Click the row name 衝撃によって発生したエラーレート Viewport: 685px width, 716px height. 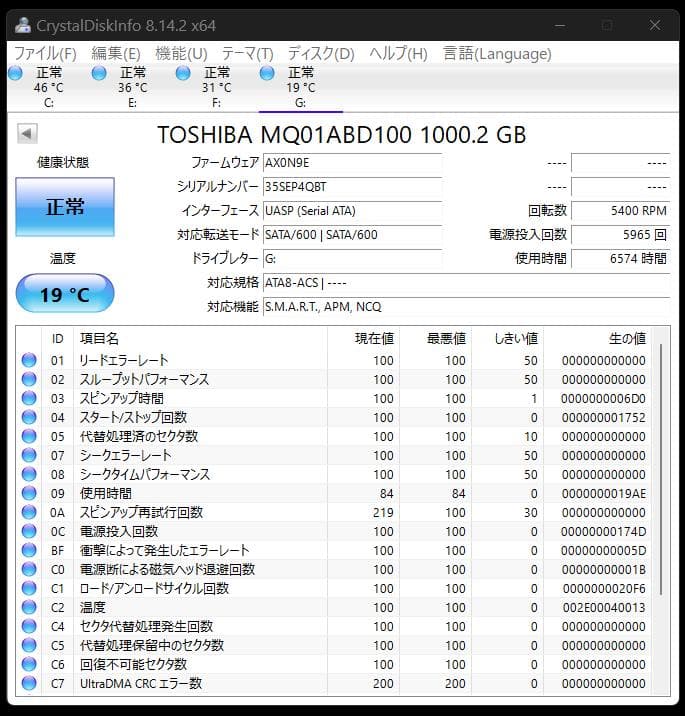(x=164, y=550)
